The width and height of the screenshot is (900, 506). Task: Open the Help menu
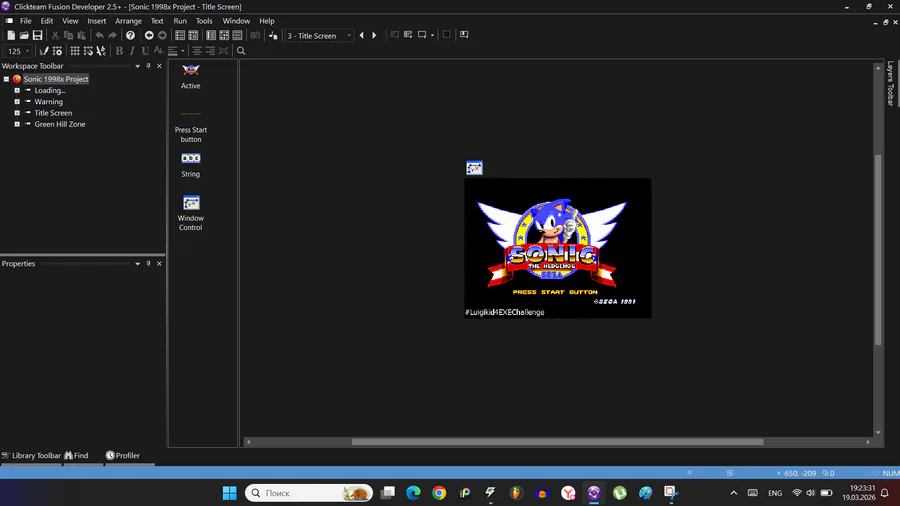point(267,21)
